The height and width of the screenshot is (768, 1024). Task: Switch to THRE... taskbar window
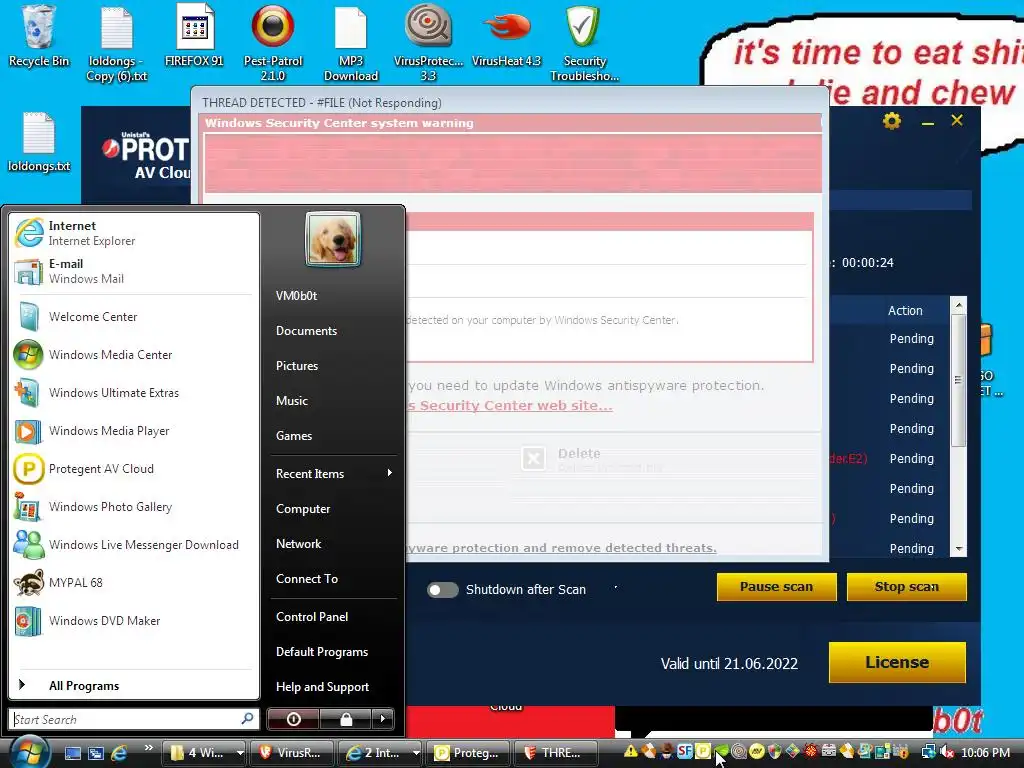pyautogui.click(x=556, y=753)
